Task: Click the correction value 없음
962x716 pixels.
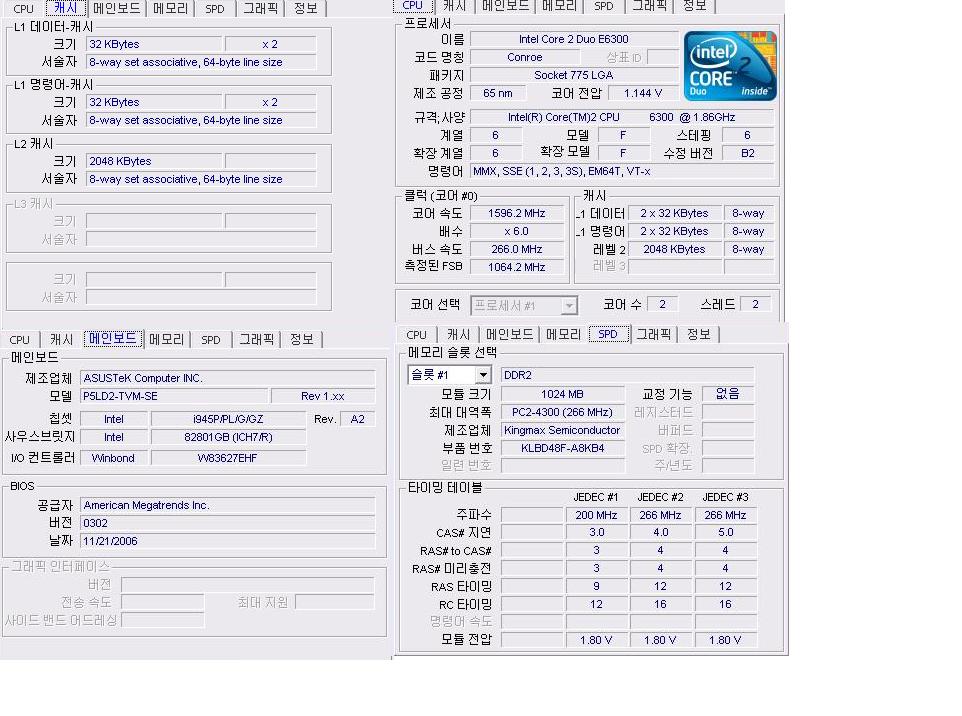Action: (728, 393)
